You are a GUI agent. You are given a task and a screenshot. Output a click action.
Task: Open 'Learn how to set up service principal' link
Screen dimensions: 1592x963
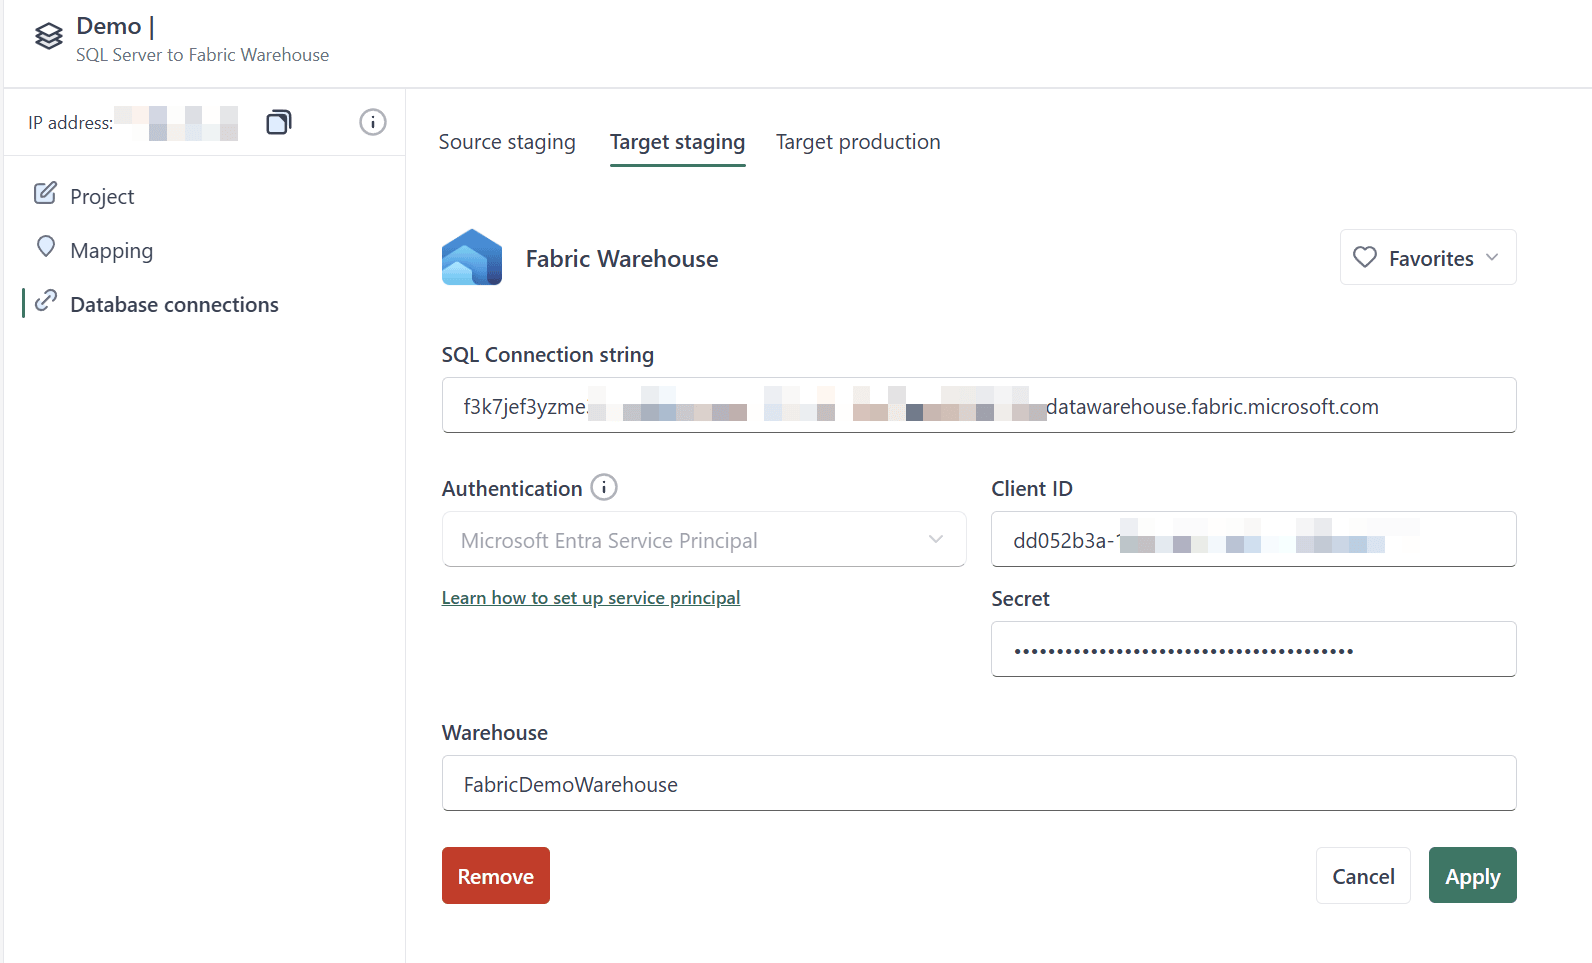point(591,598)
